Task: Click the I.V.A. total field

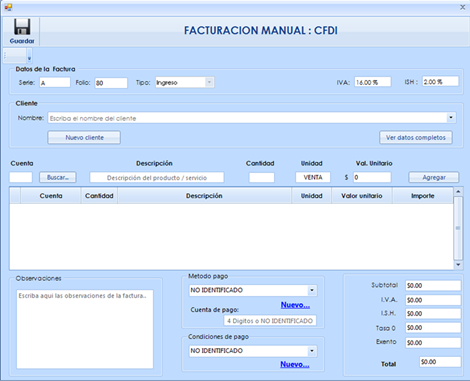Action: (433, 300)
